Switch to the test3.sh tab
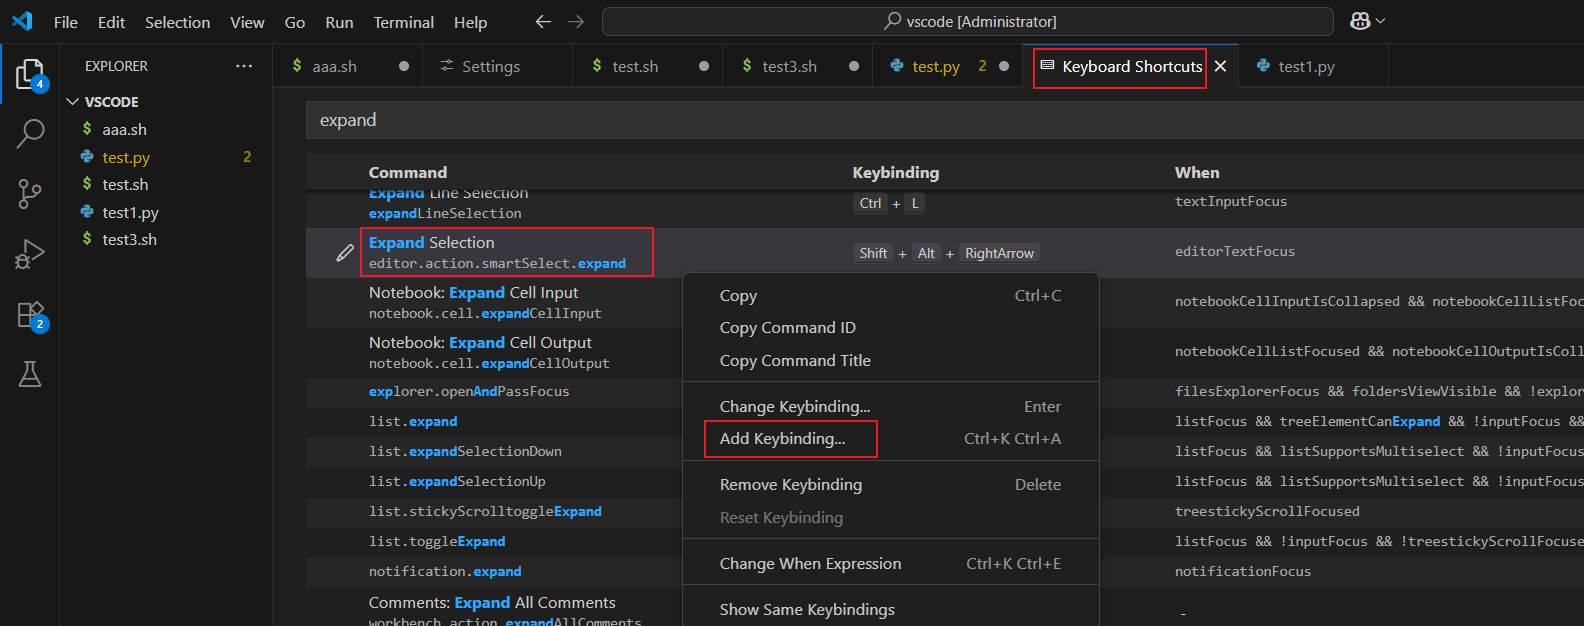Image resolution: width=1584 pixels, height=626 pixels. tap(789, 66)
